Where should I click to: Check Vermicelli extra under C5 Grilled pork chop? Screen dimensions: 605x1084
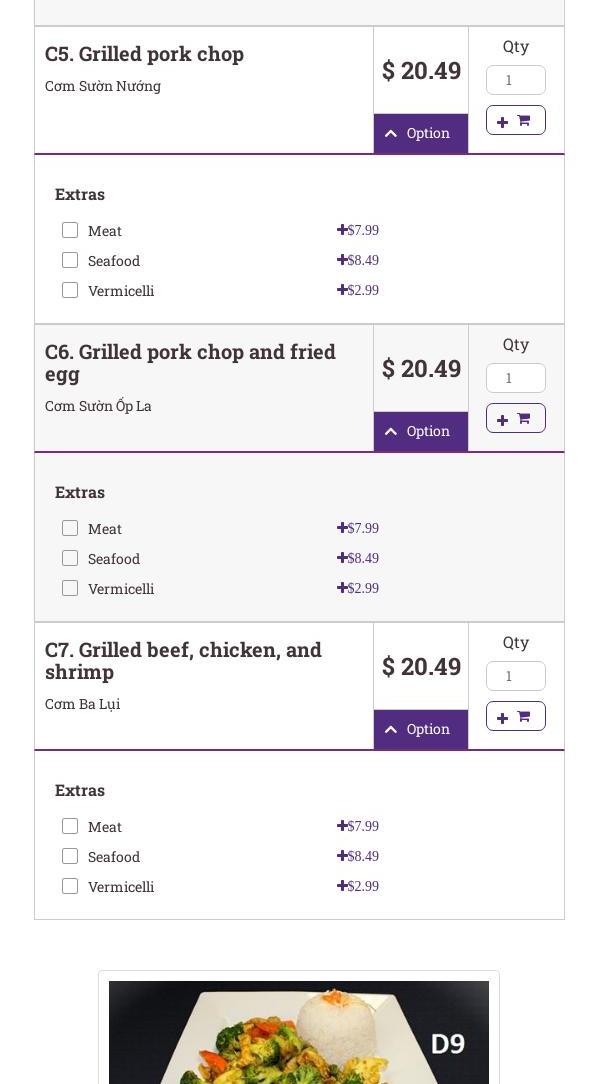point(70,290)
